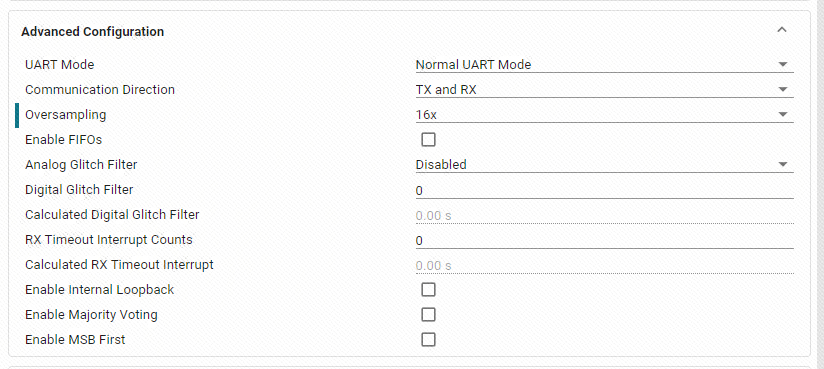Screen dimensions: 824x369
Task: Click the Digital Glitch Filter value field
Action: [x=604, y=190]
